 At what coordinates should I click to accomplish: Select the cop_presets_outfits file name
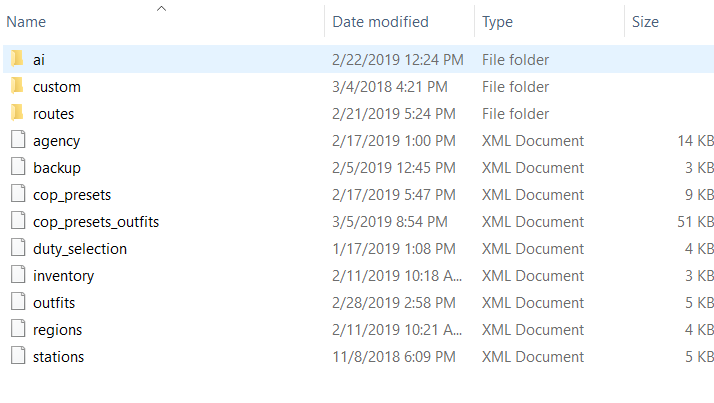pos(95,222)
